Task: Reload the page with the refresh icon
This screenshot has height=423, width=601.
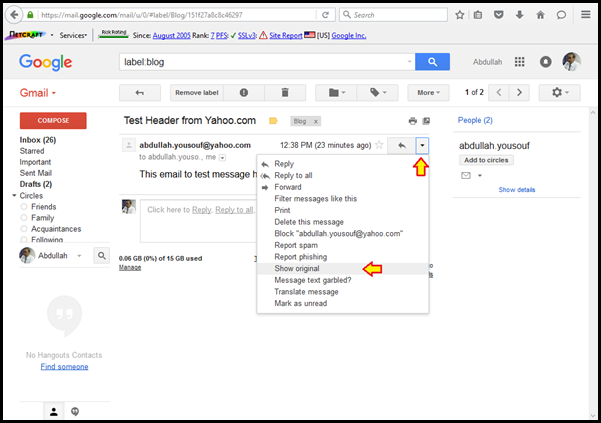Action: [x=325, y=15]
